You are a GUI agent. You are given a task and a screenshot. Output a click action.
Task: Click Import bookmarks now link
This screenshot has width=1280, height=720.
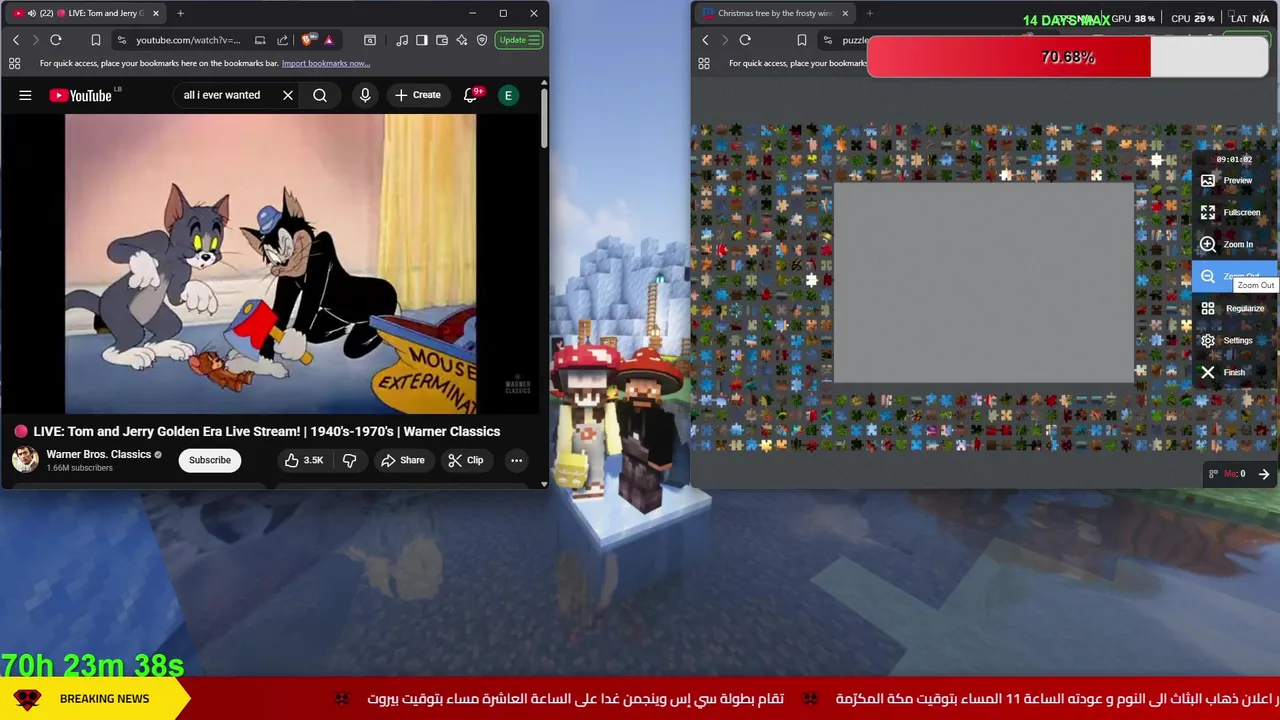tap(325, 63)
